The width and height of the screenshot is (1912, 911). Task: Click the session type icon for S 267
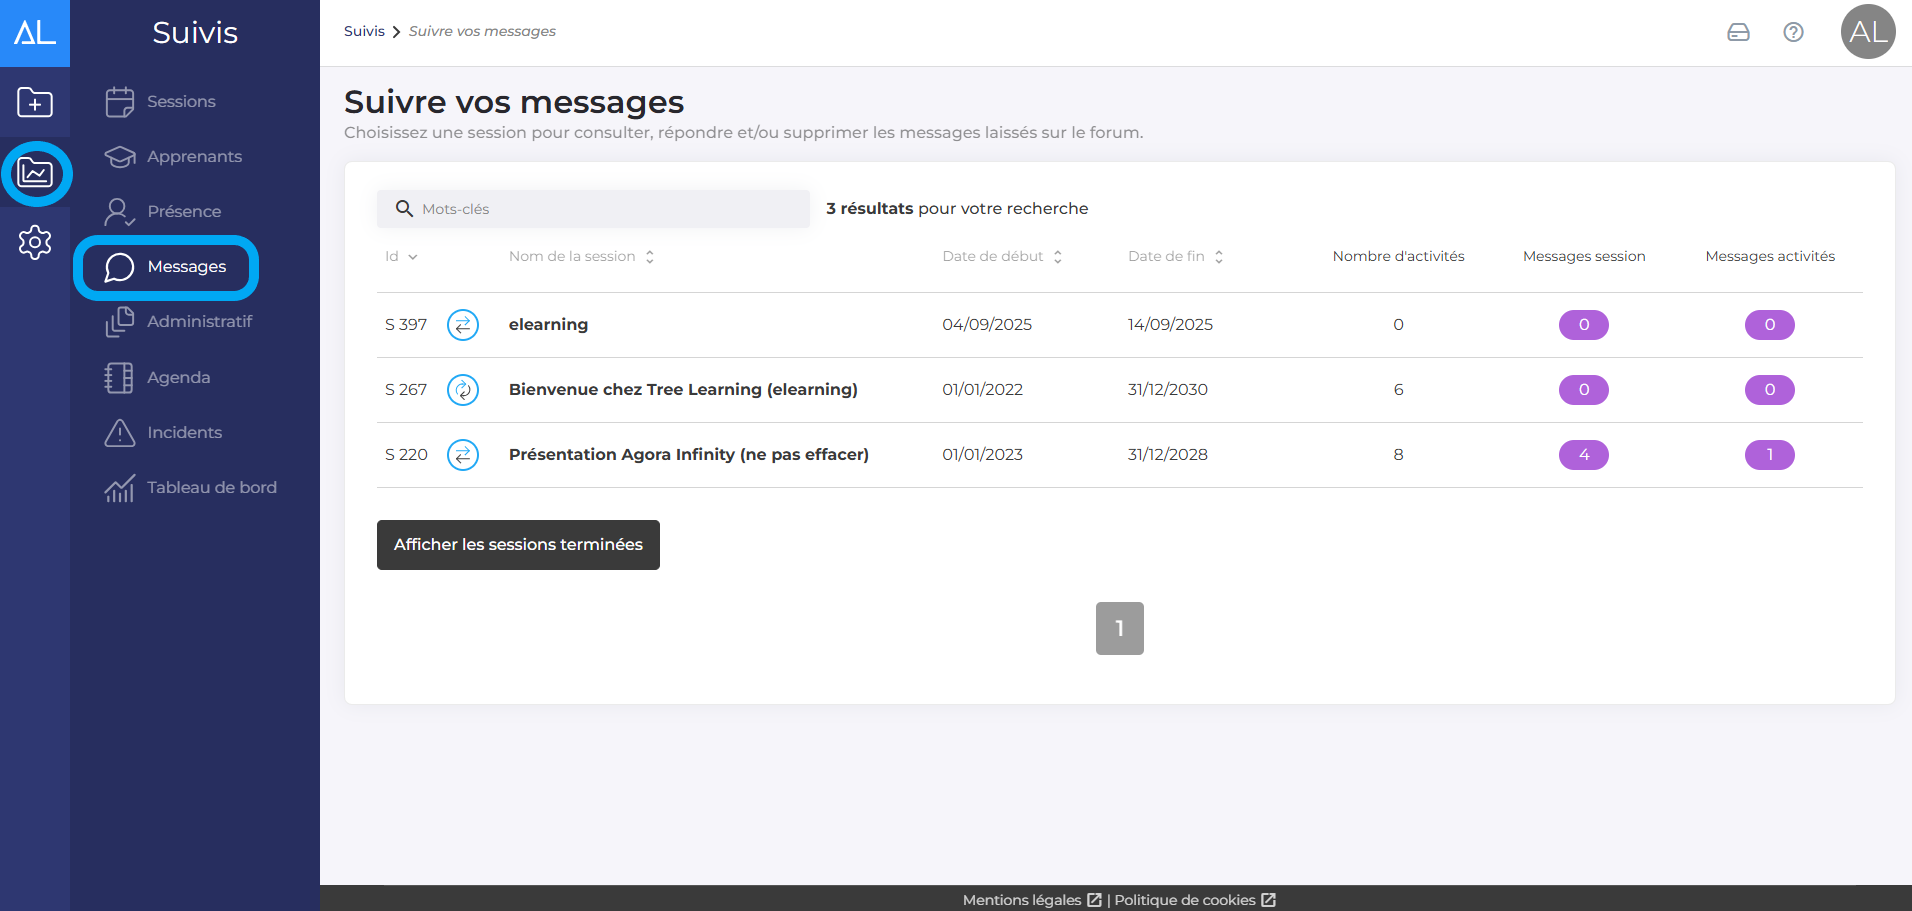coord(462,390)
